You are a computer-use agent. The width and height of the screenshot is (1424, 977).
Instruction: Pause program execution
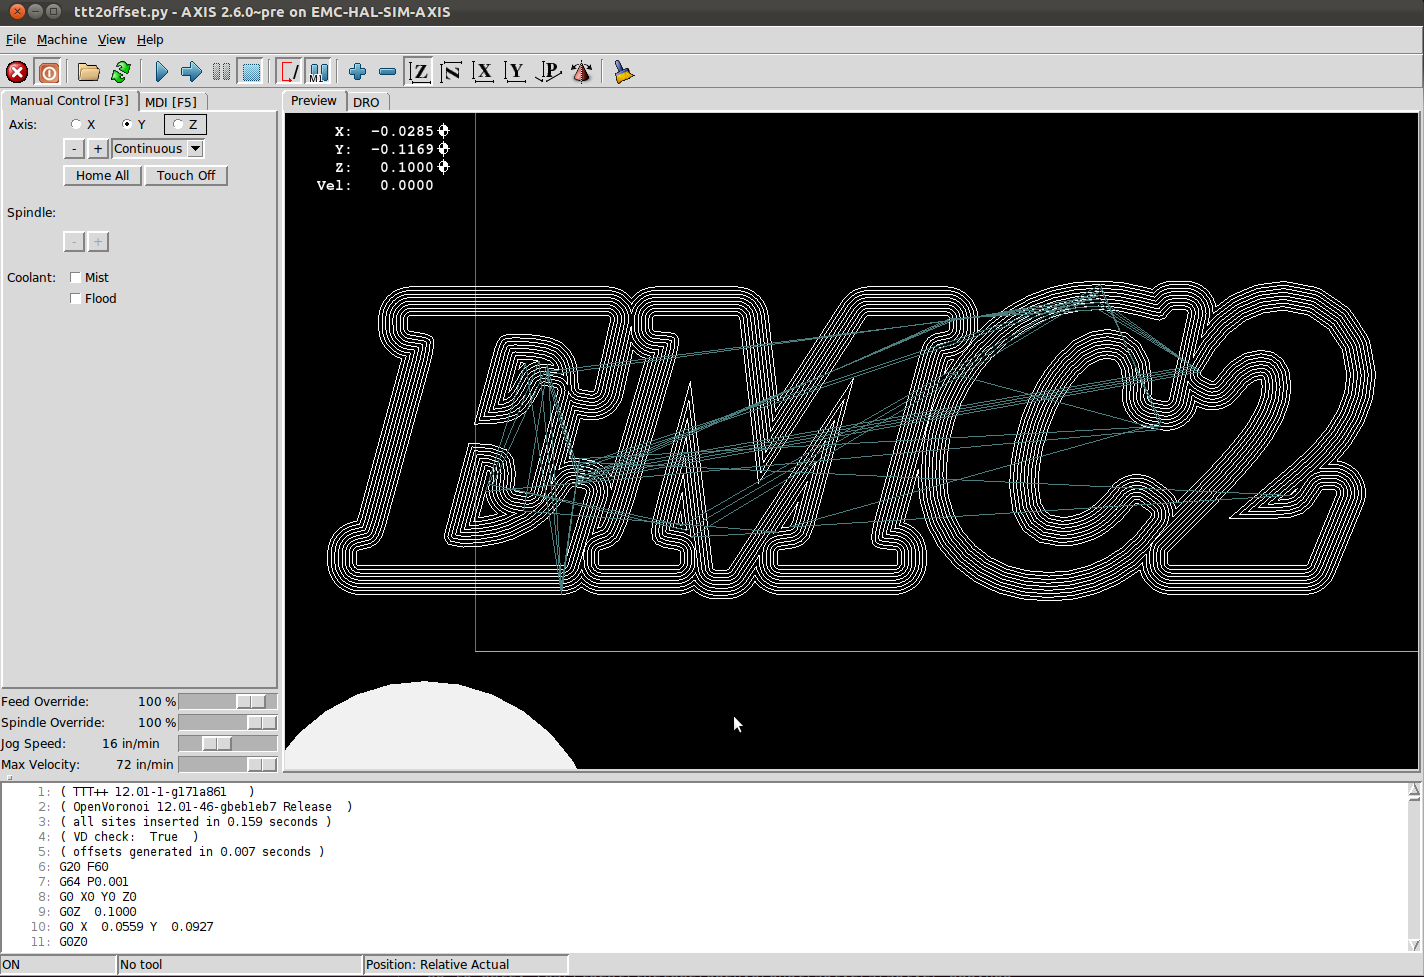(221, 72)
